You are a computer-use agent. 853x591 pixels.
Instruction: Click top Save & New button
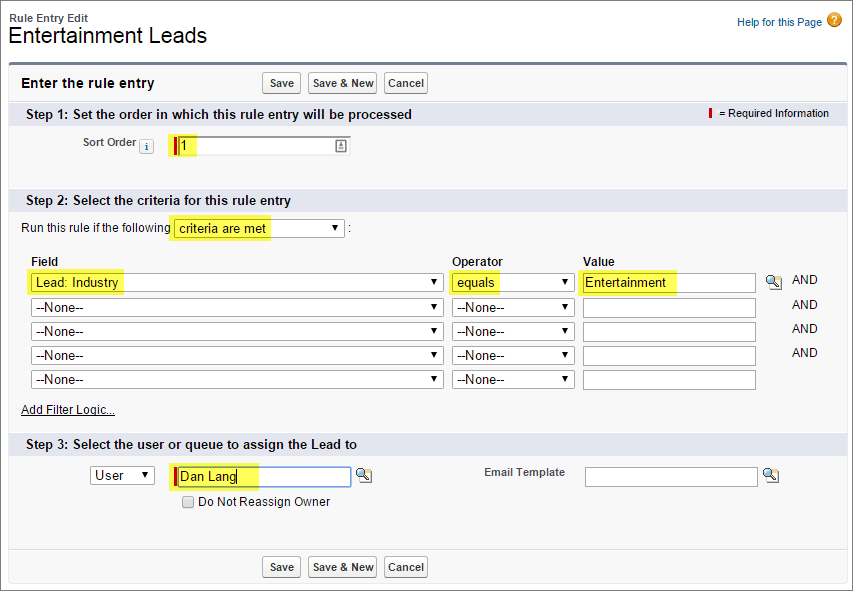[342, 83]
